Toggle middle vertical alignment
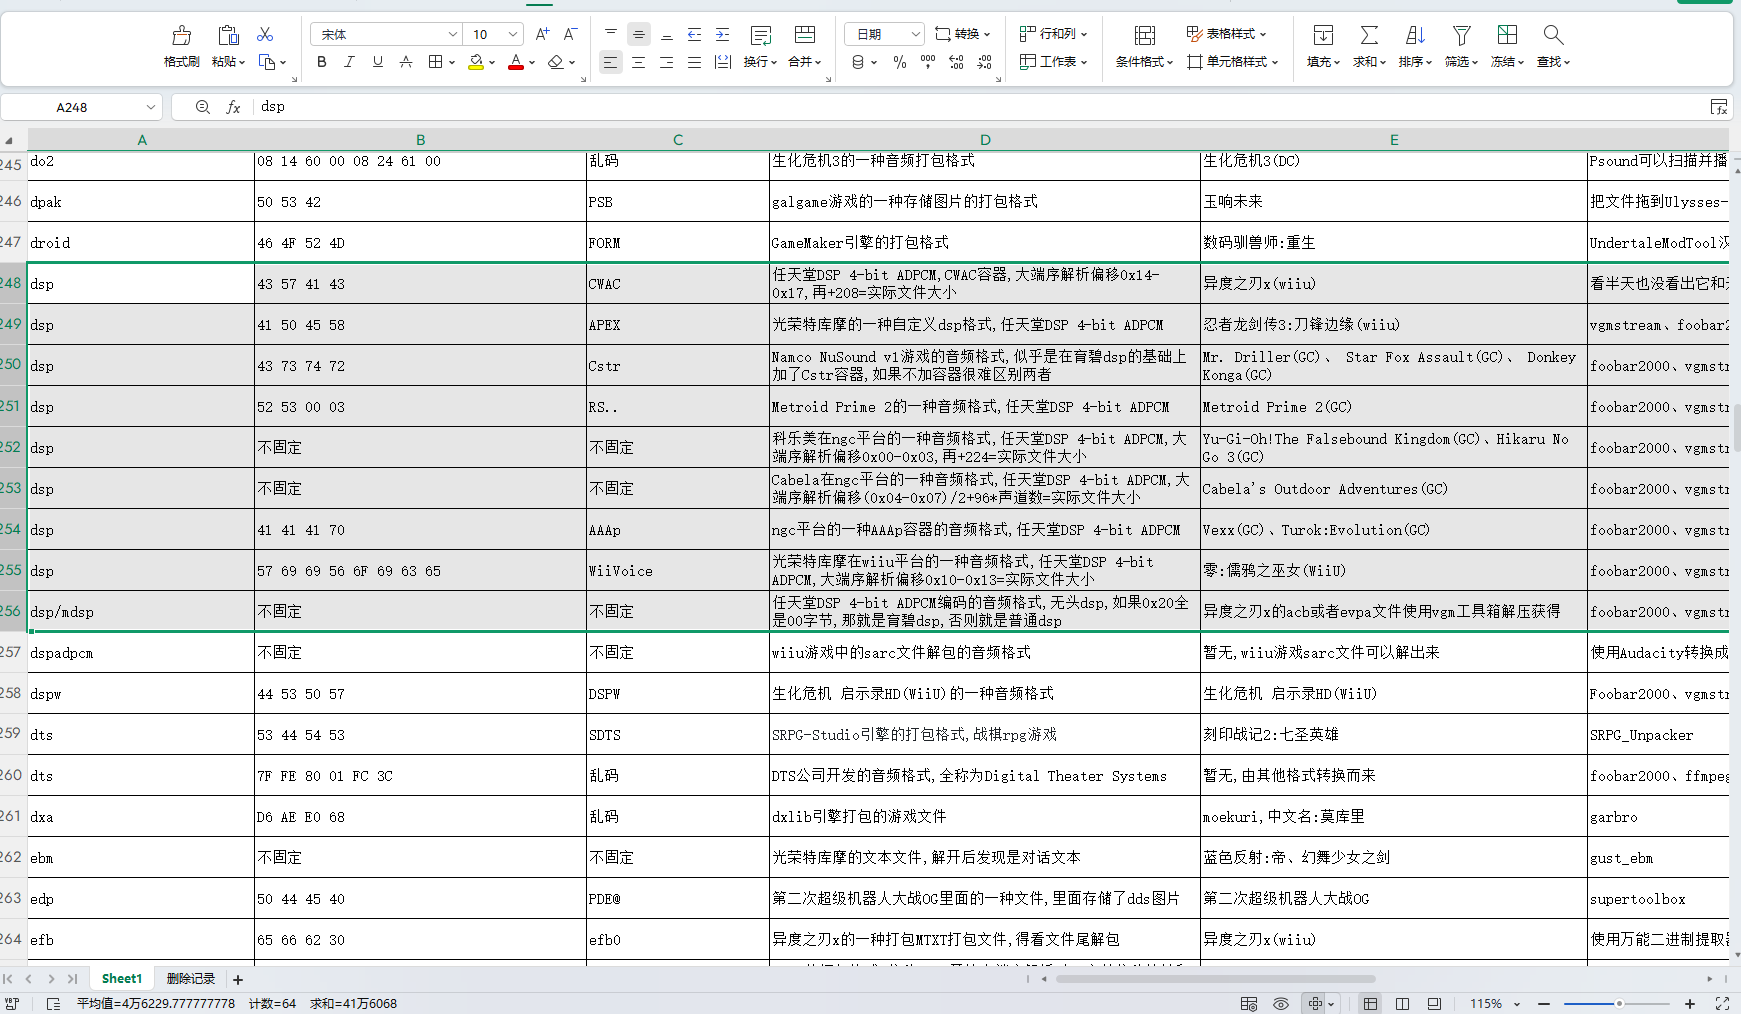The image size is (1741, 1014). click(x=639, y=34)
